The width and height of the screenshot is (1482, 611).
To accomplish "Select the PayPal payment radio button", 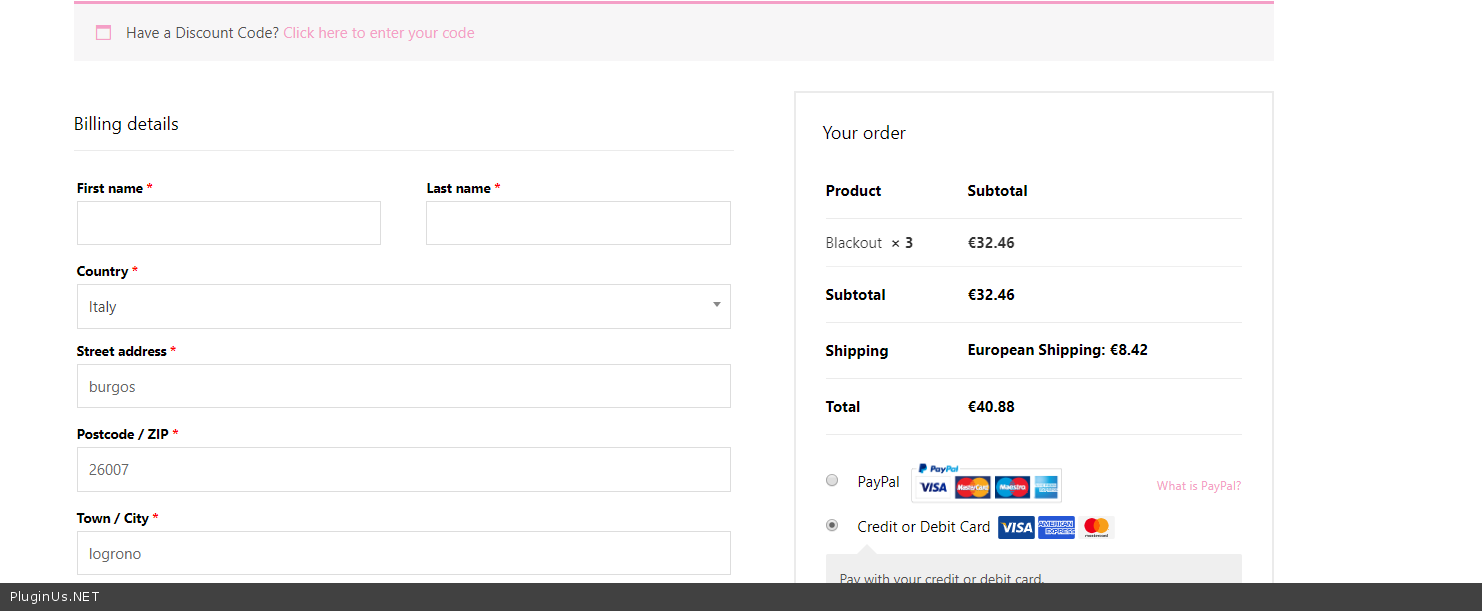I will pos(832,481).
